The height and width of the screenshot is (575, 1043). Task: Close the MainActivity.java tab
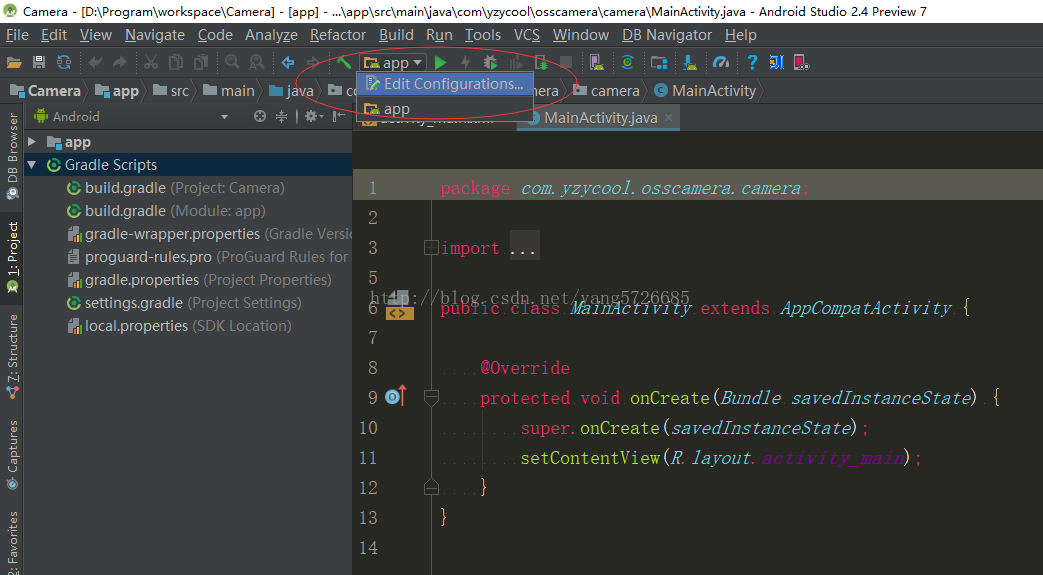pos(669,118)
